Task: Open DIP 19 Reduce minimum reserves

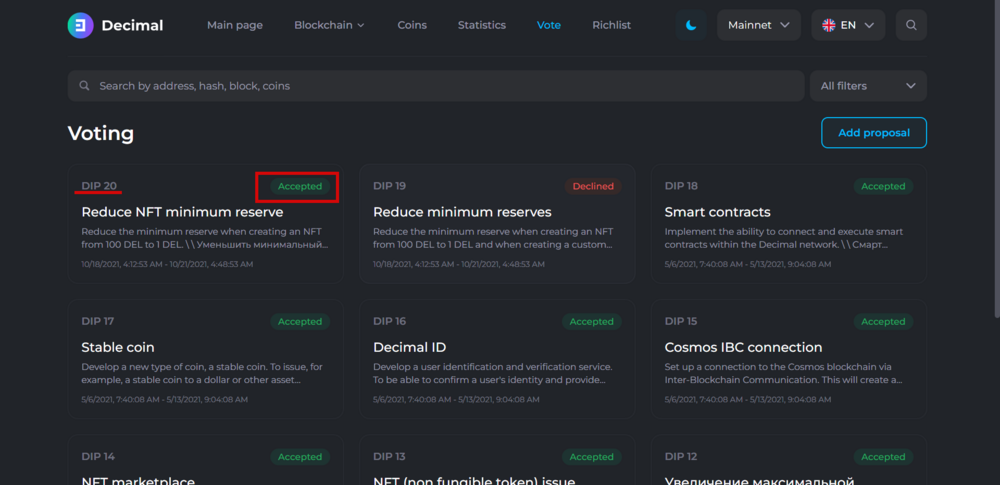Action: tap(497, 224)
